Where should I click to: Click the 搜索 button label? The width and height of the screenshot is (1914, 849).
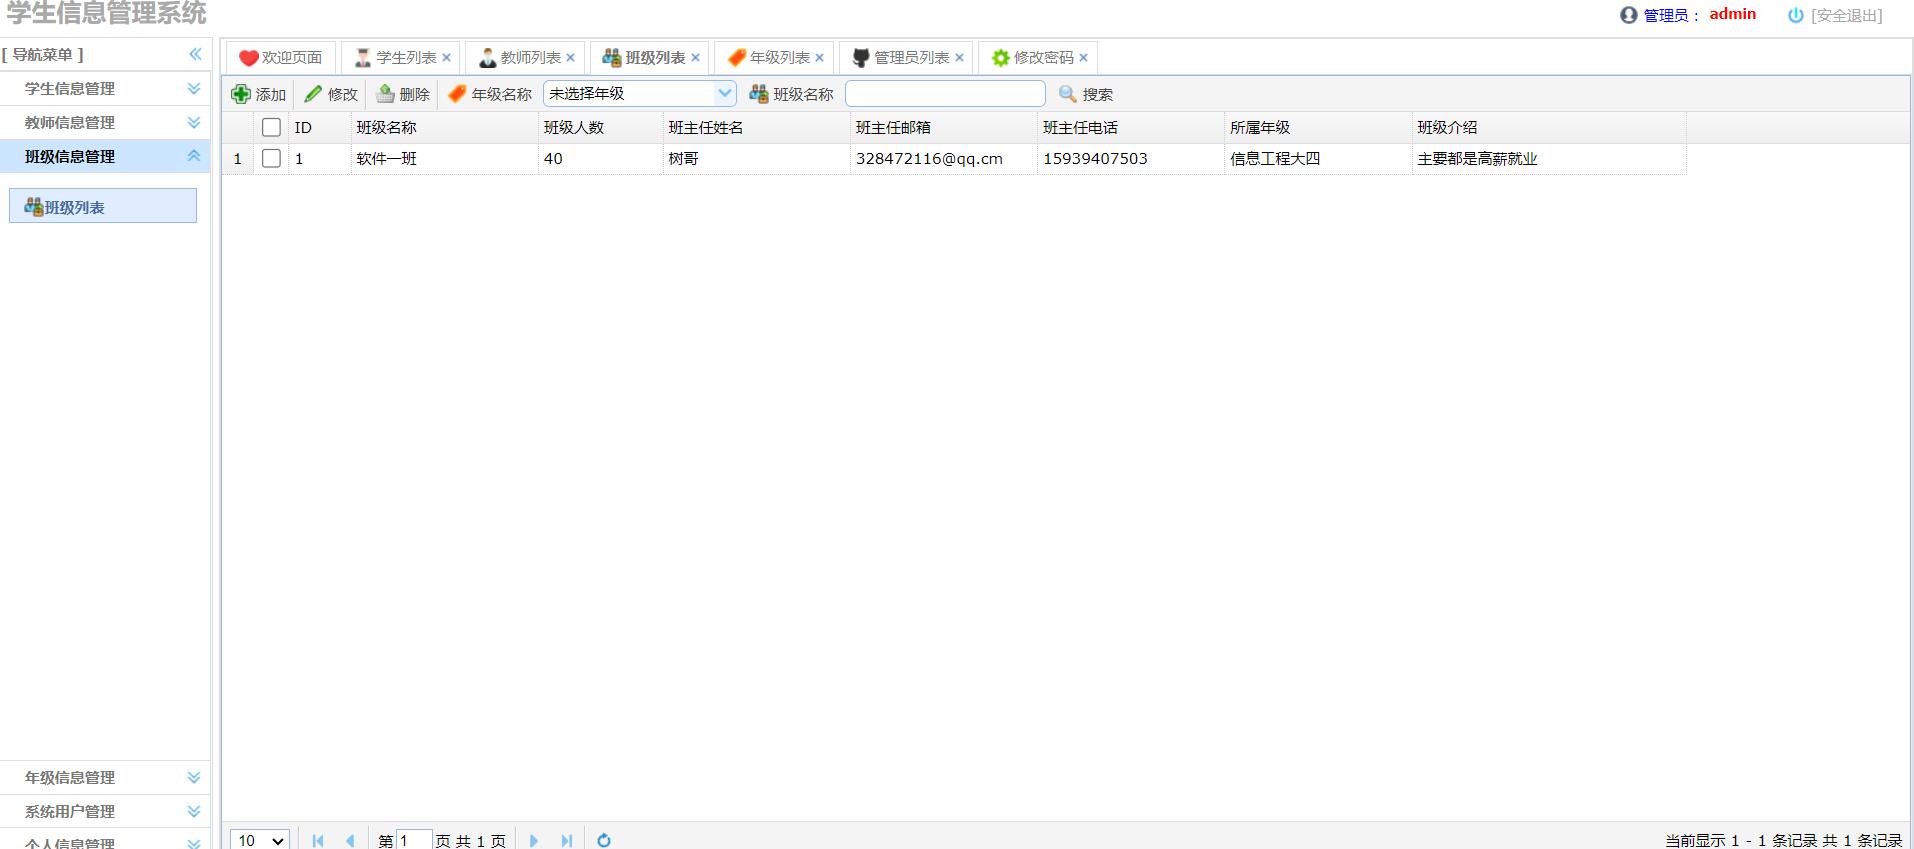point(1098,94)
